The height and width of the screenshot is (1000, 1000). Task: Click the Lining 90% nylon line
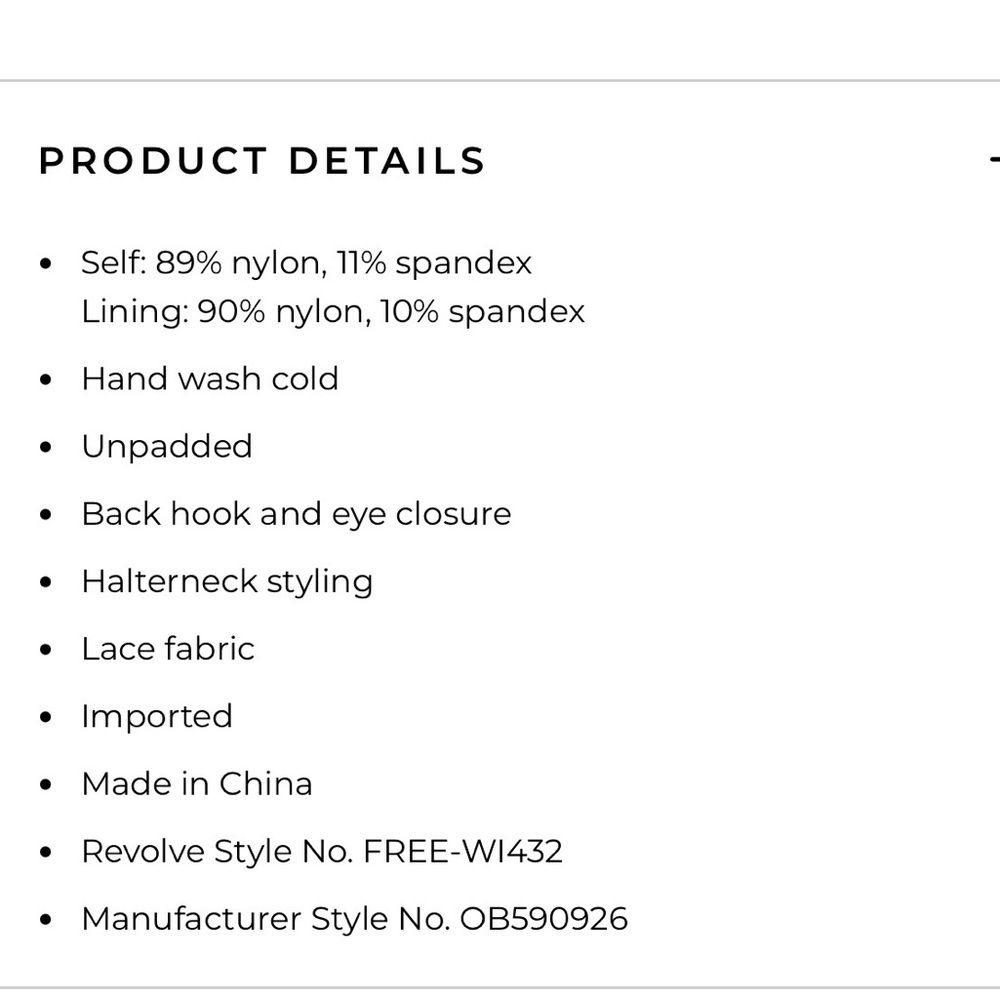pos(333,311)
